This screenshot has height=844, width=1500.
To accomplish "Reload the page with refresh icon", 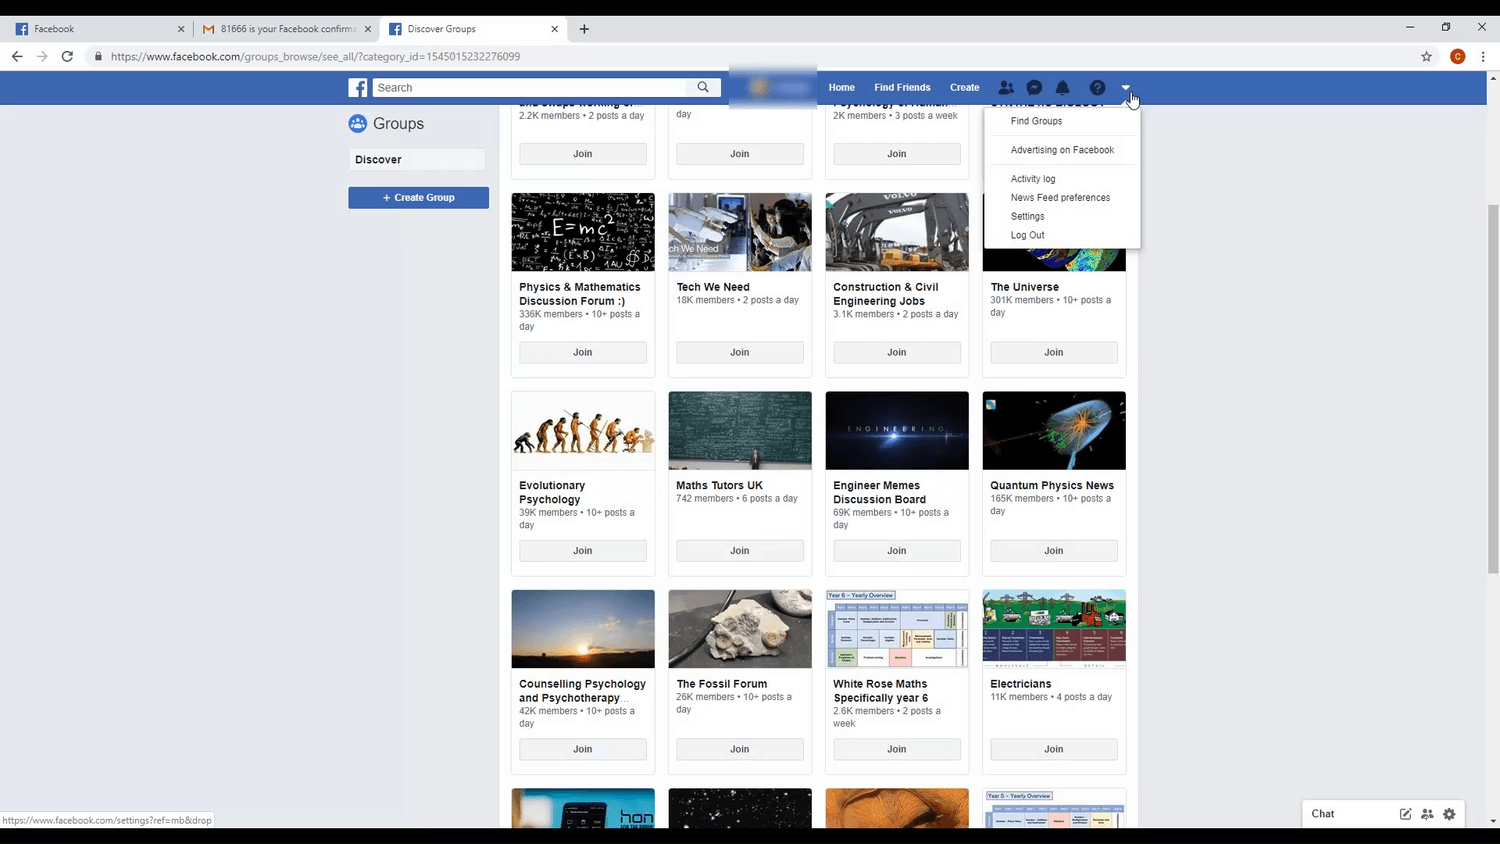I will pyautogui.click(x=67, y=57).
